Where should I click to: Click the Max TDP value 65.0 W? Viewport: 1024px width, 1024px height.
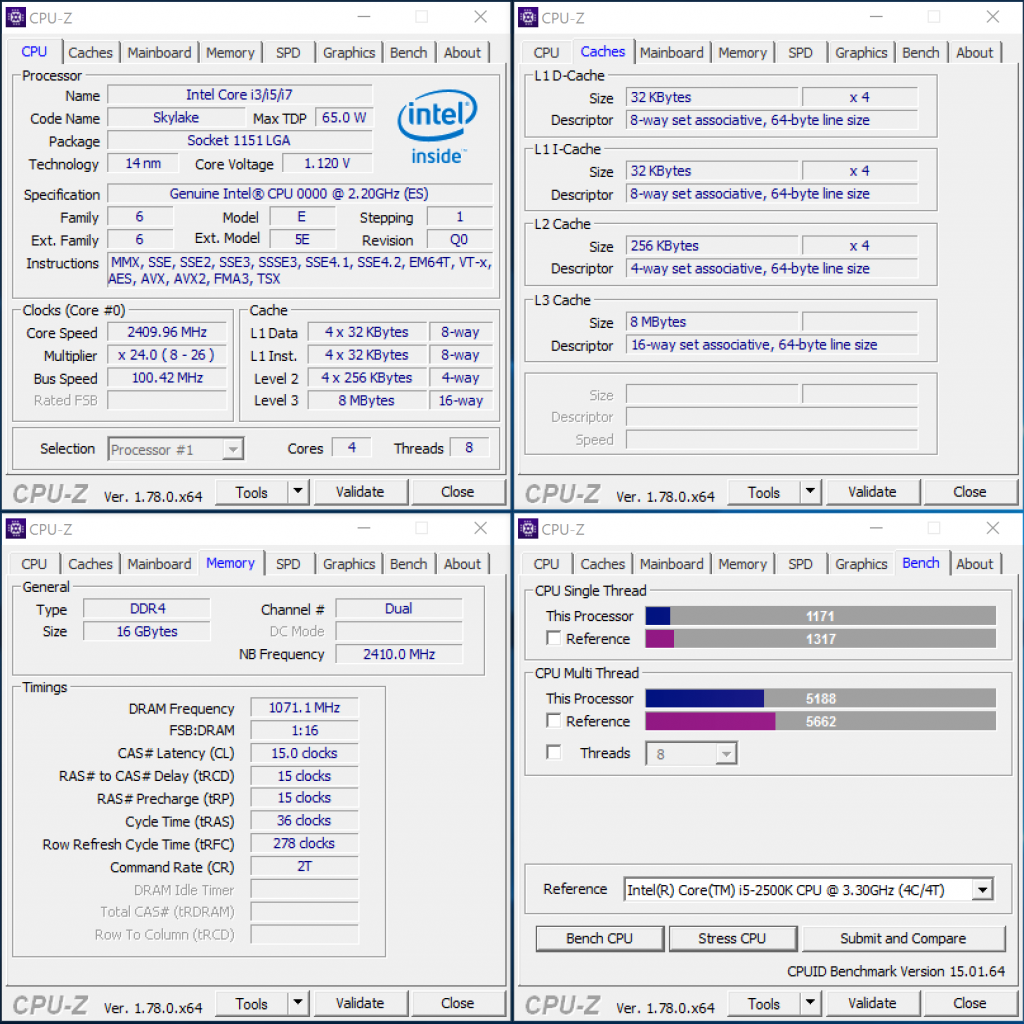[x=344, y=118]
